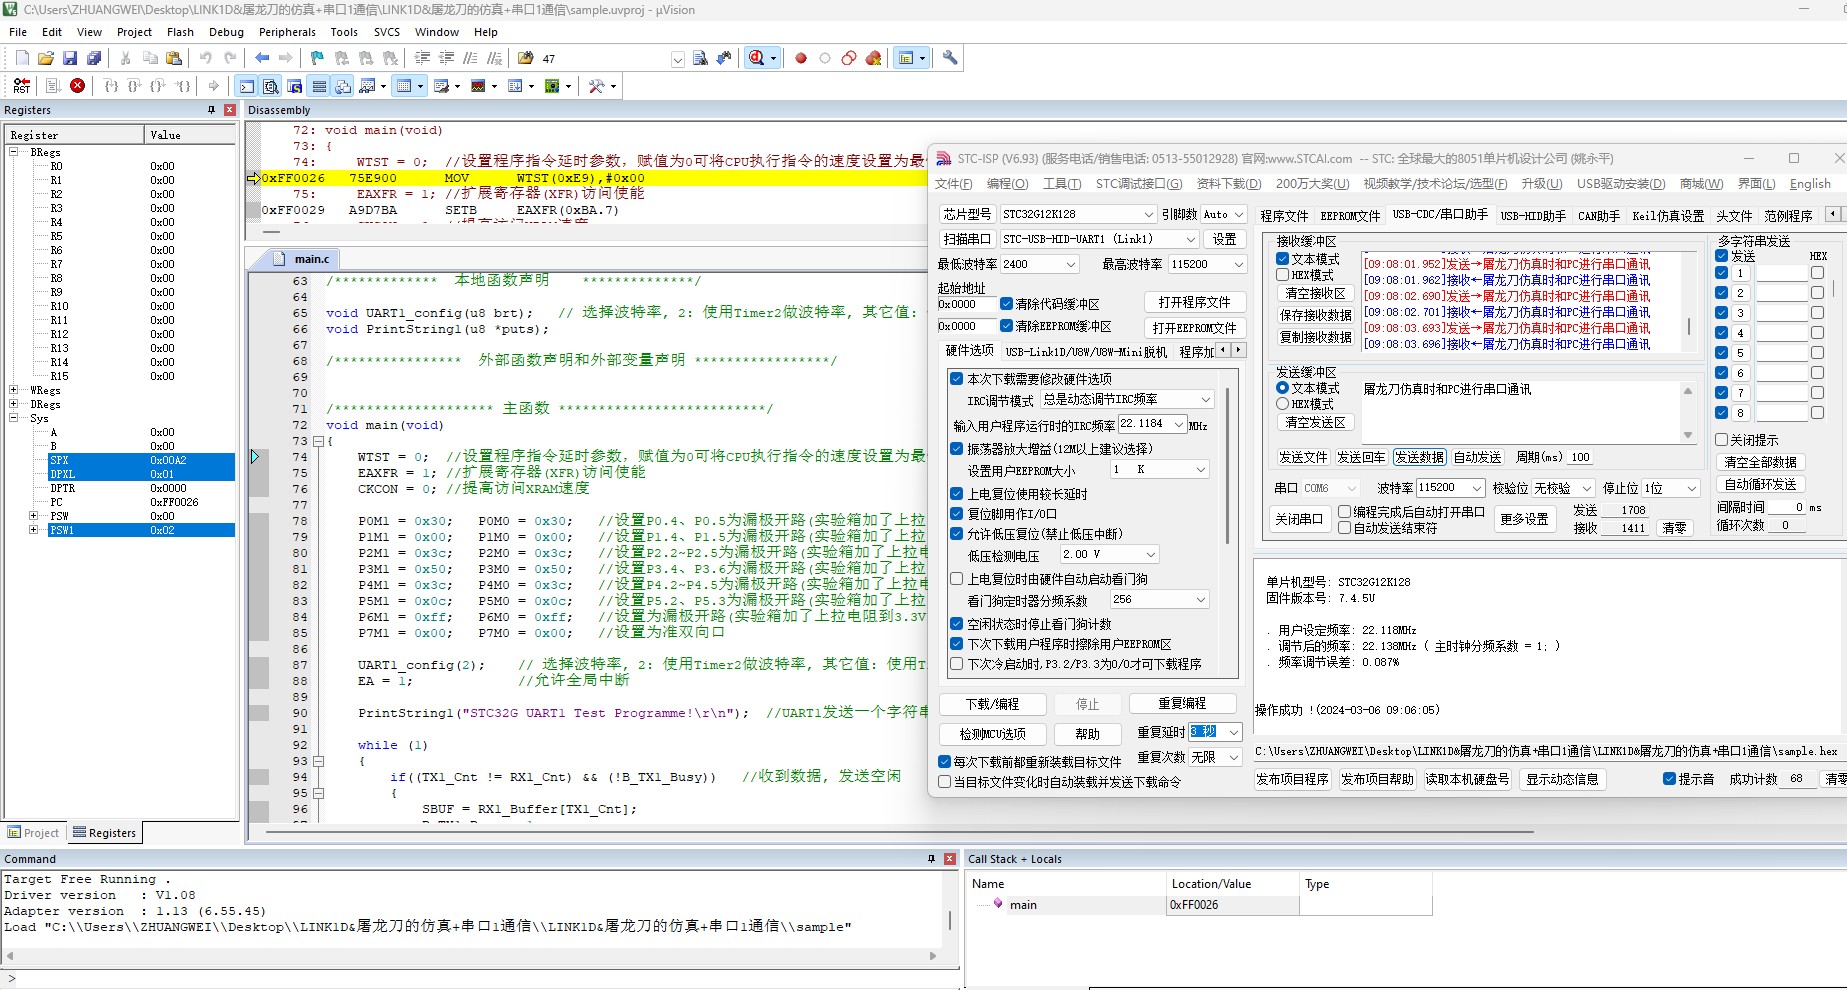This screenshot has height=990, width=1847.
Task: Enable 上电复位时由硬件自动启动看门狗 checkbox
Action: 956,579
